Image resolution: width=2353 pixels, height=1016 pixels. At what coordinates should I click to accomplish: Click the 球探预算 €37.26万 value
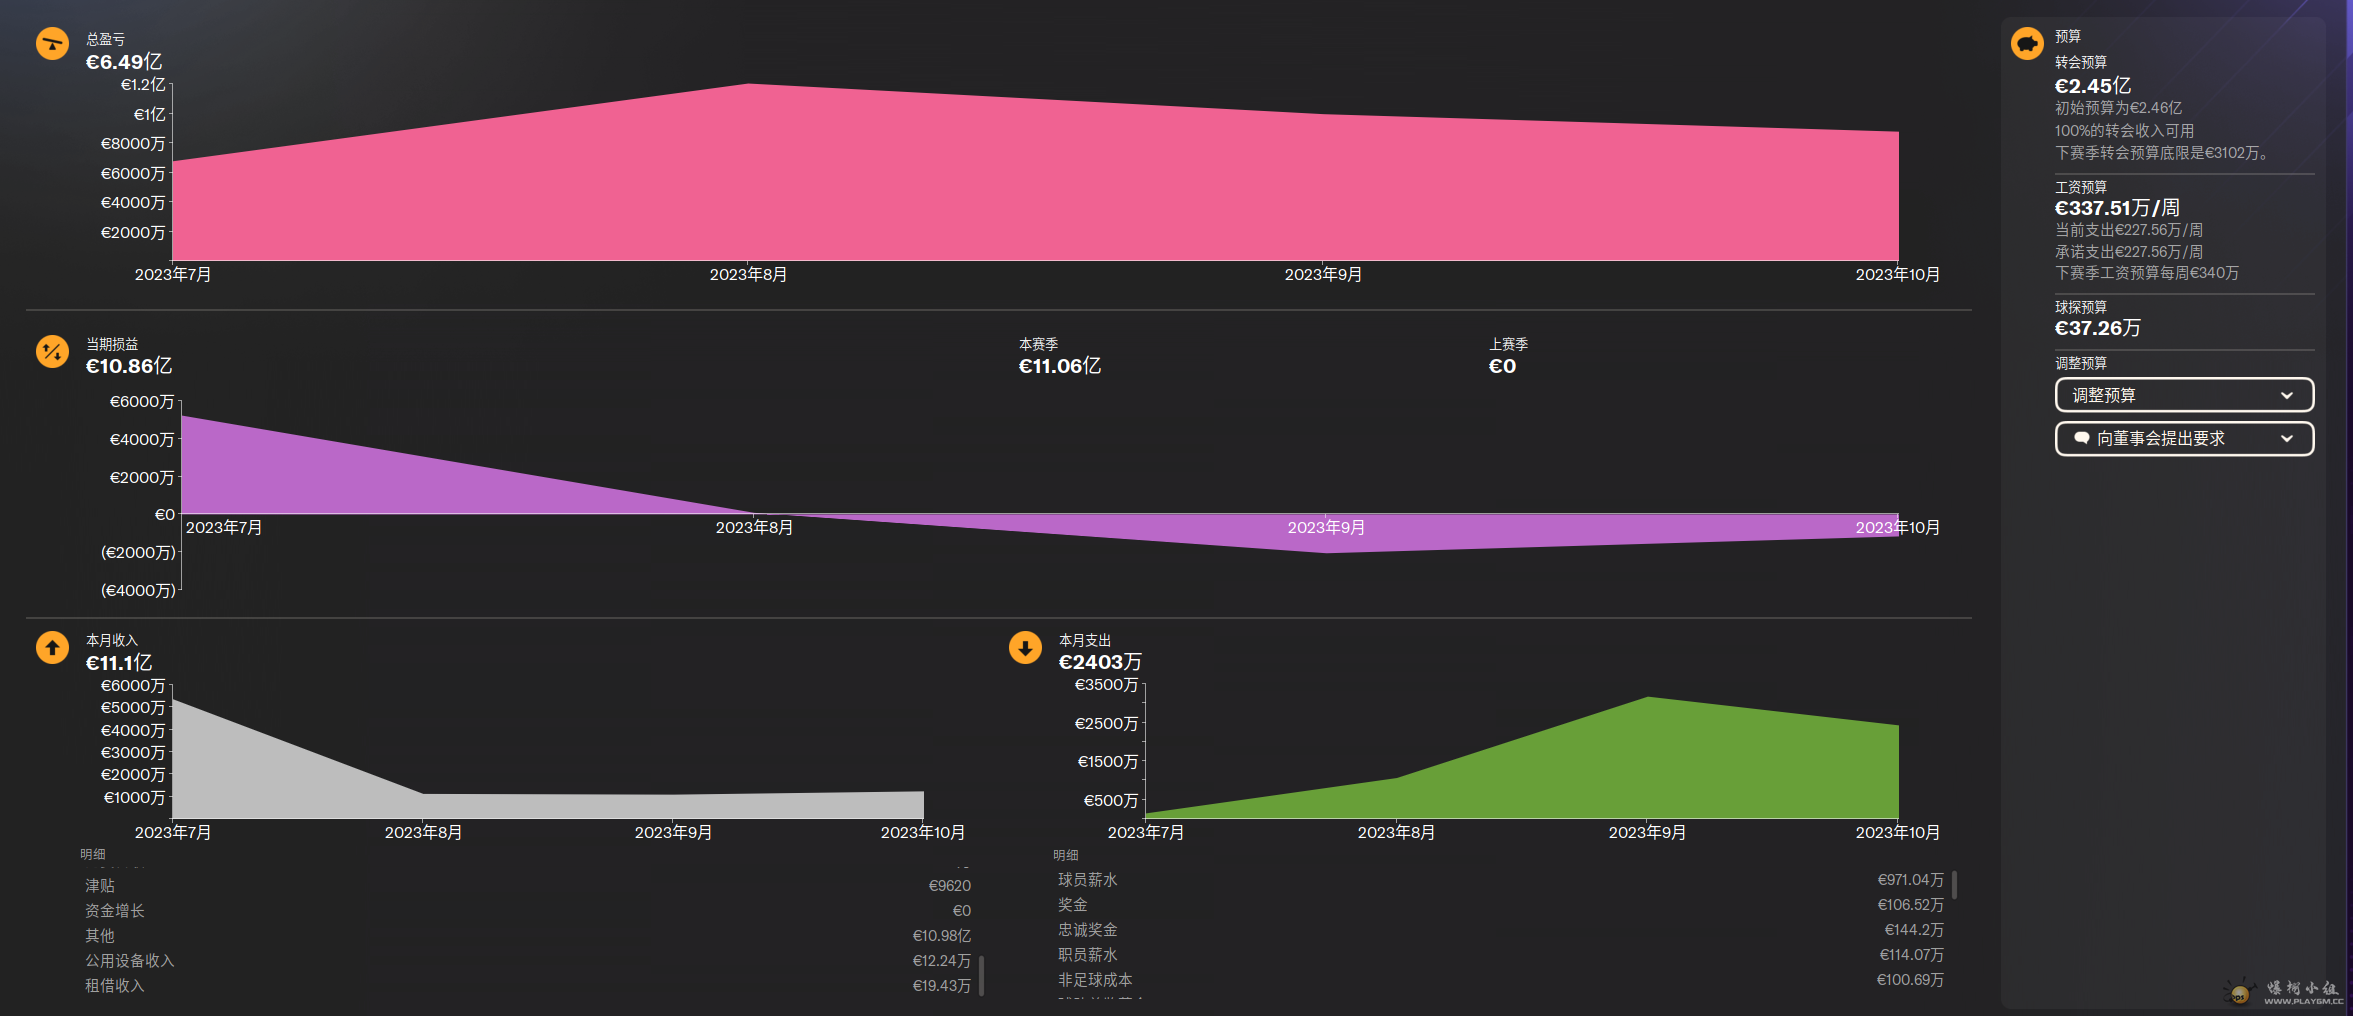click(x=2098, y=328)
